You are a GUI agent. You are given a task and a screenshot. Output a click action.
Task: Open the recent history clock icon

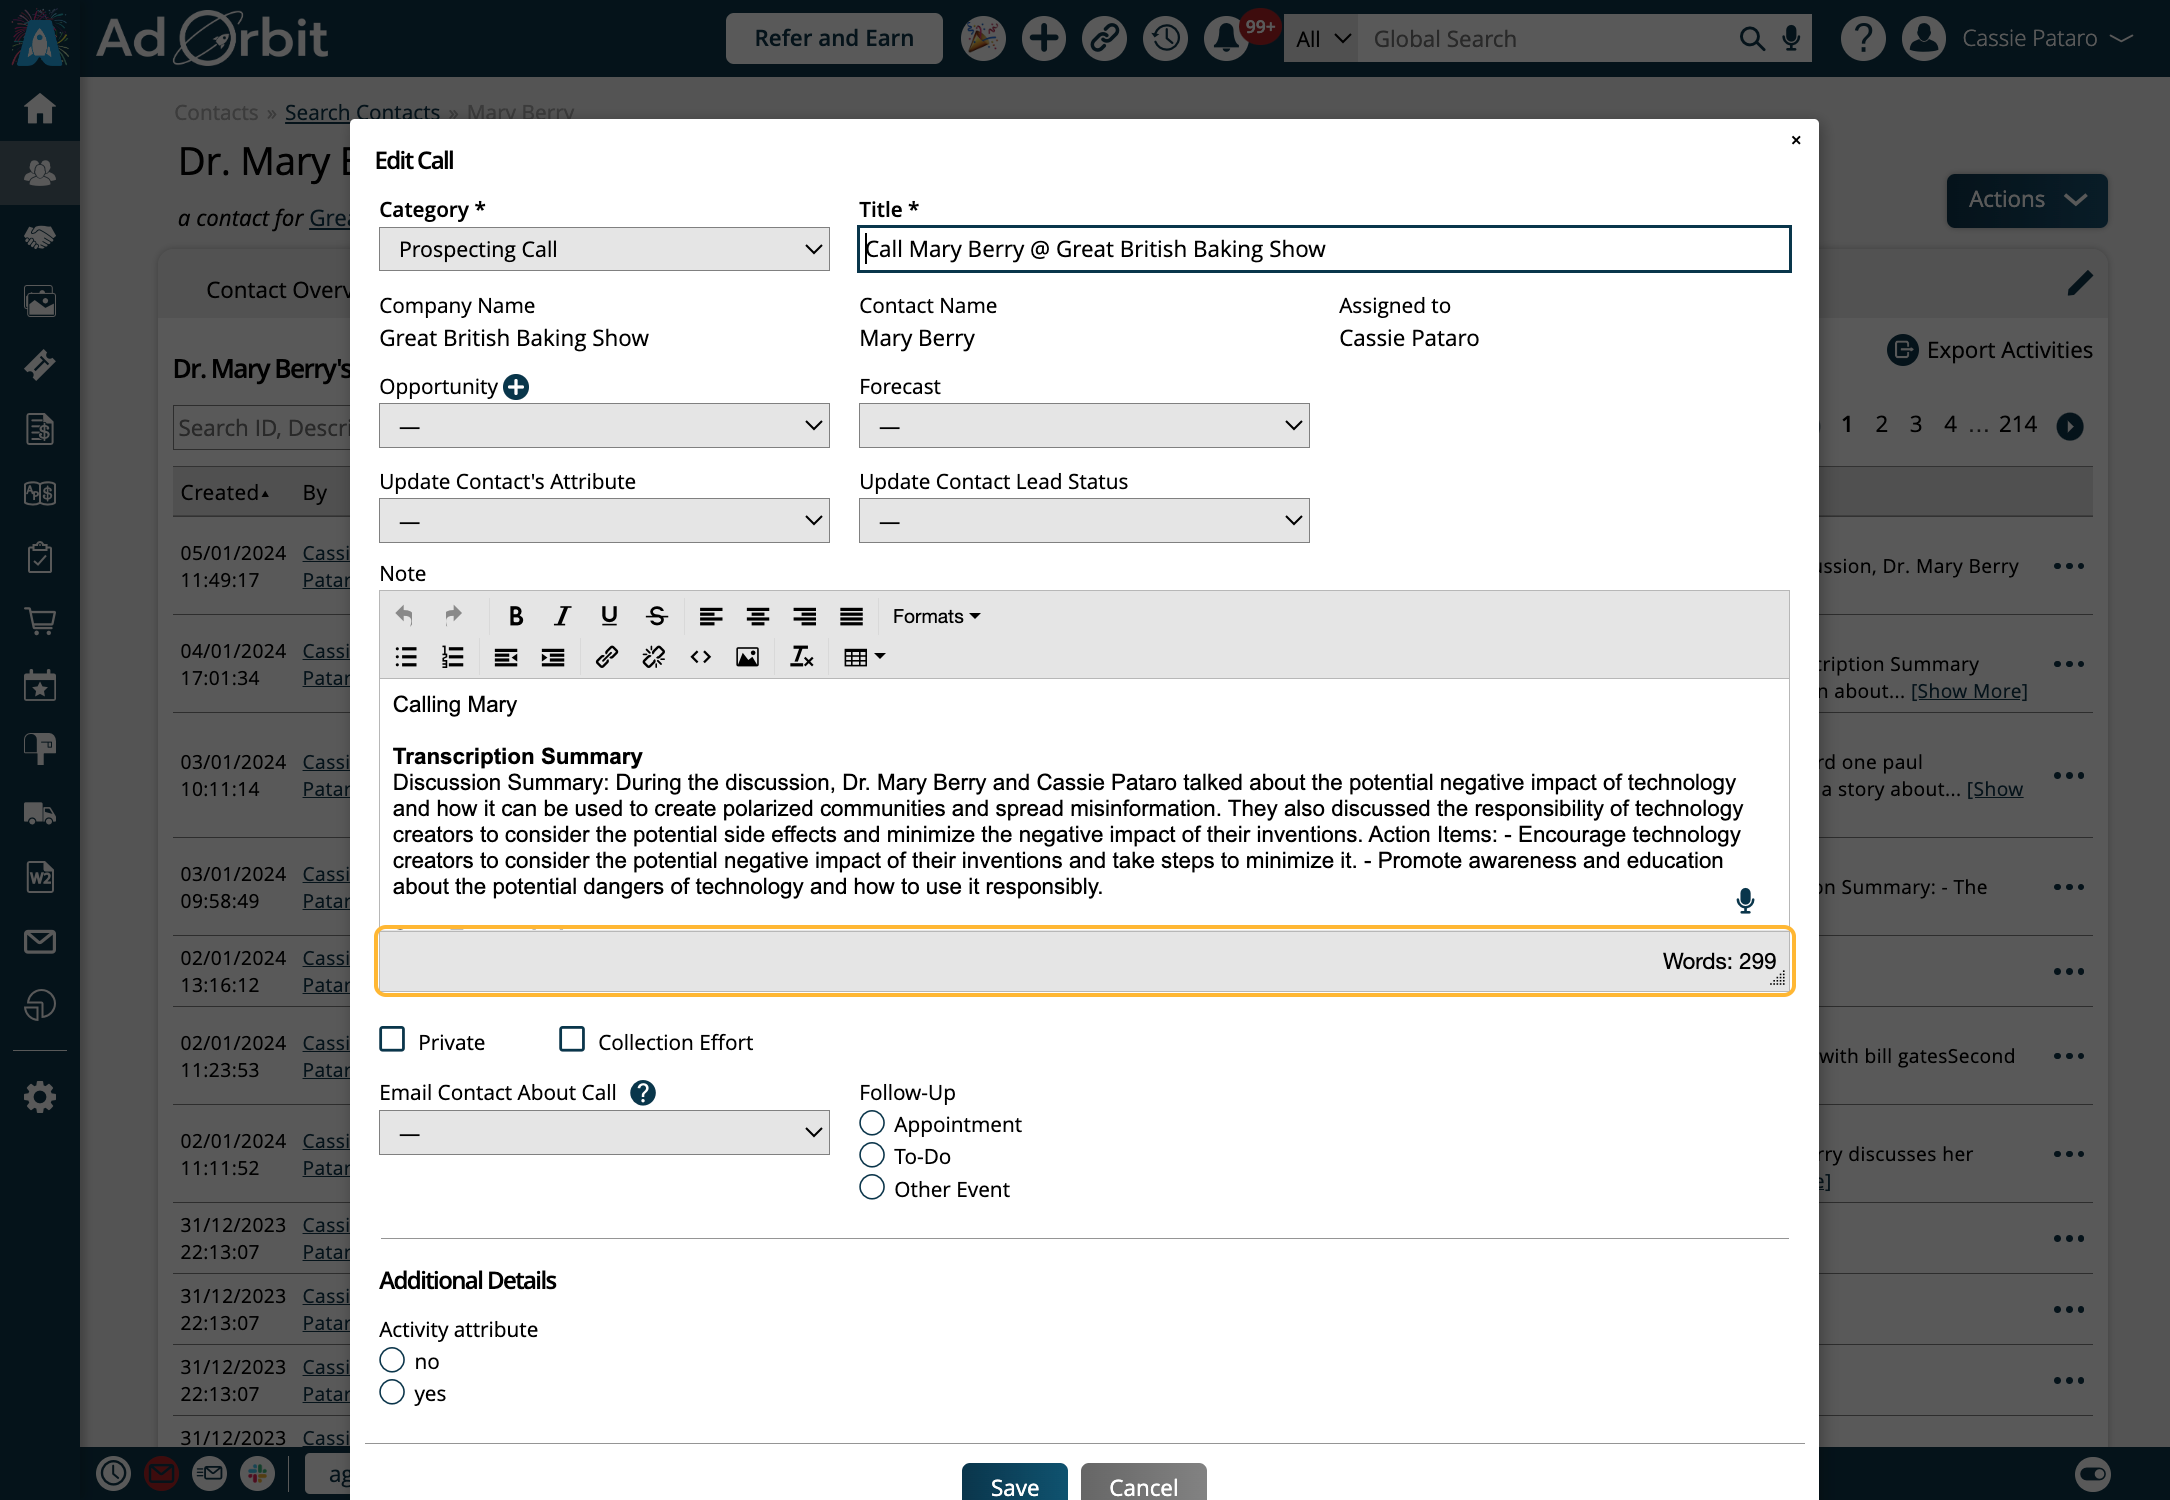pyautogui.click(x=1165, y=39)
